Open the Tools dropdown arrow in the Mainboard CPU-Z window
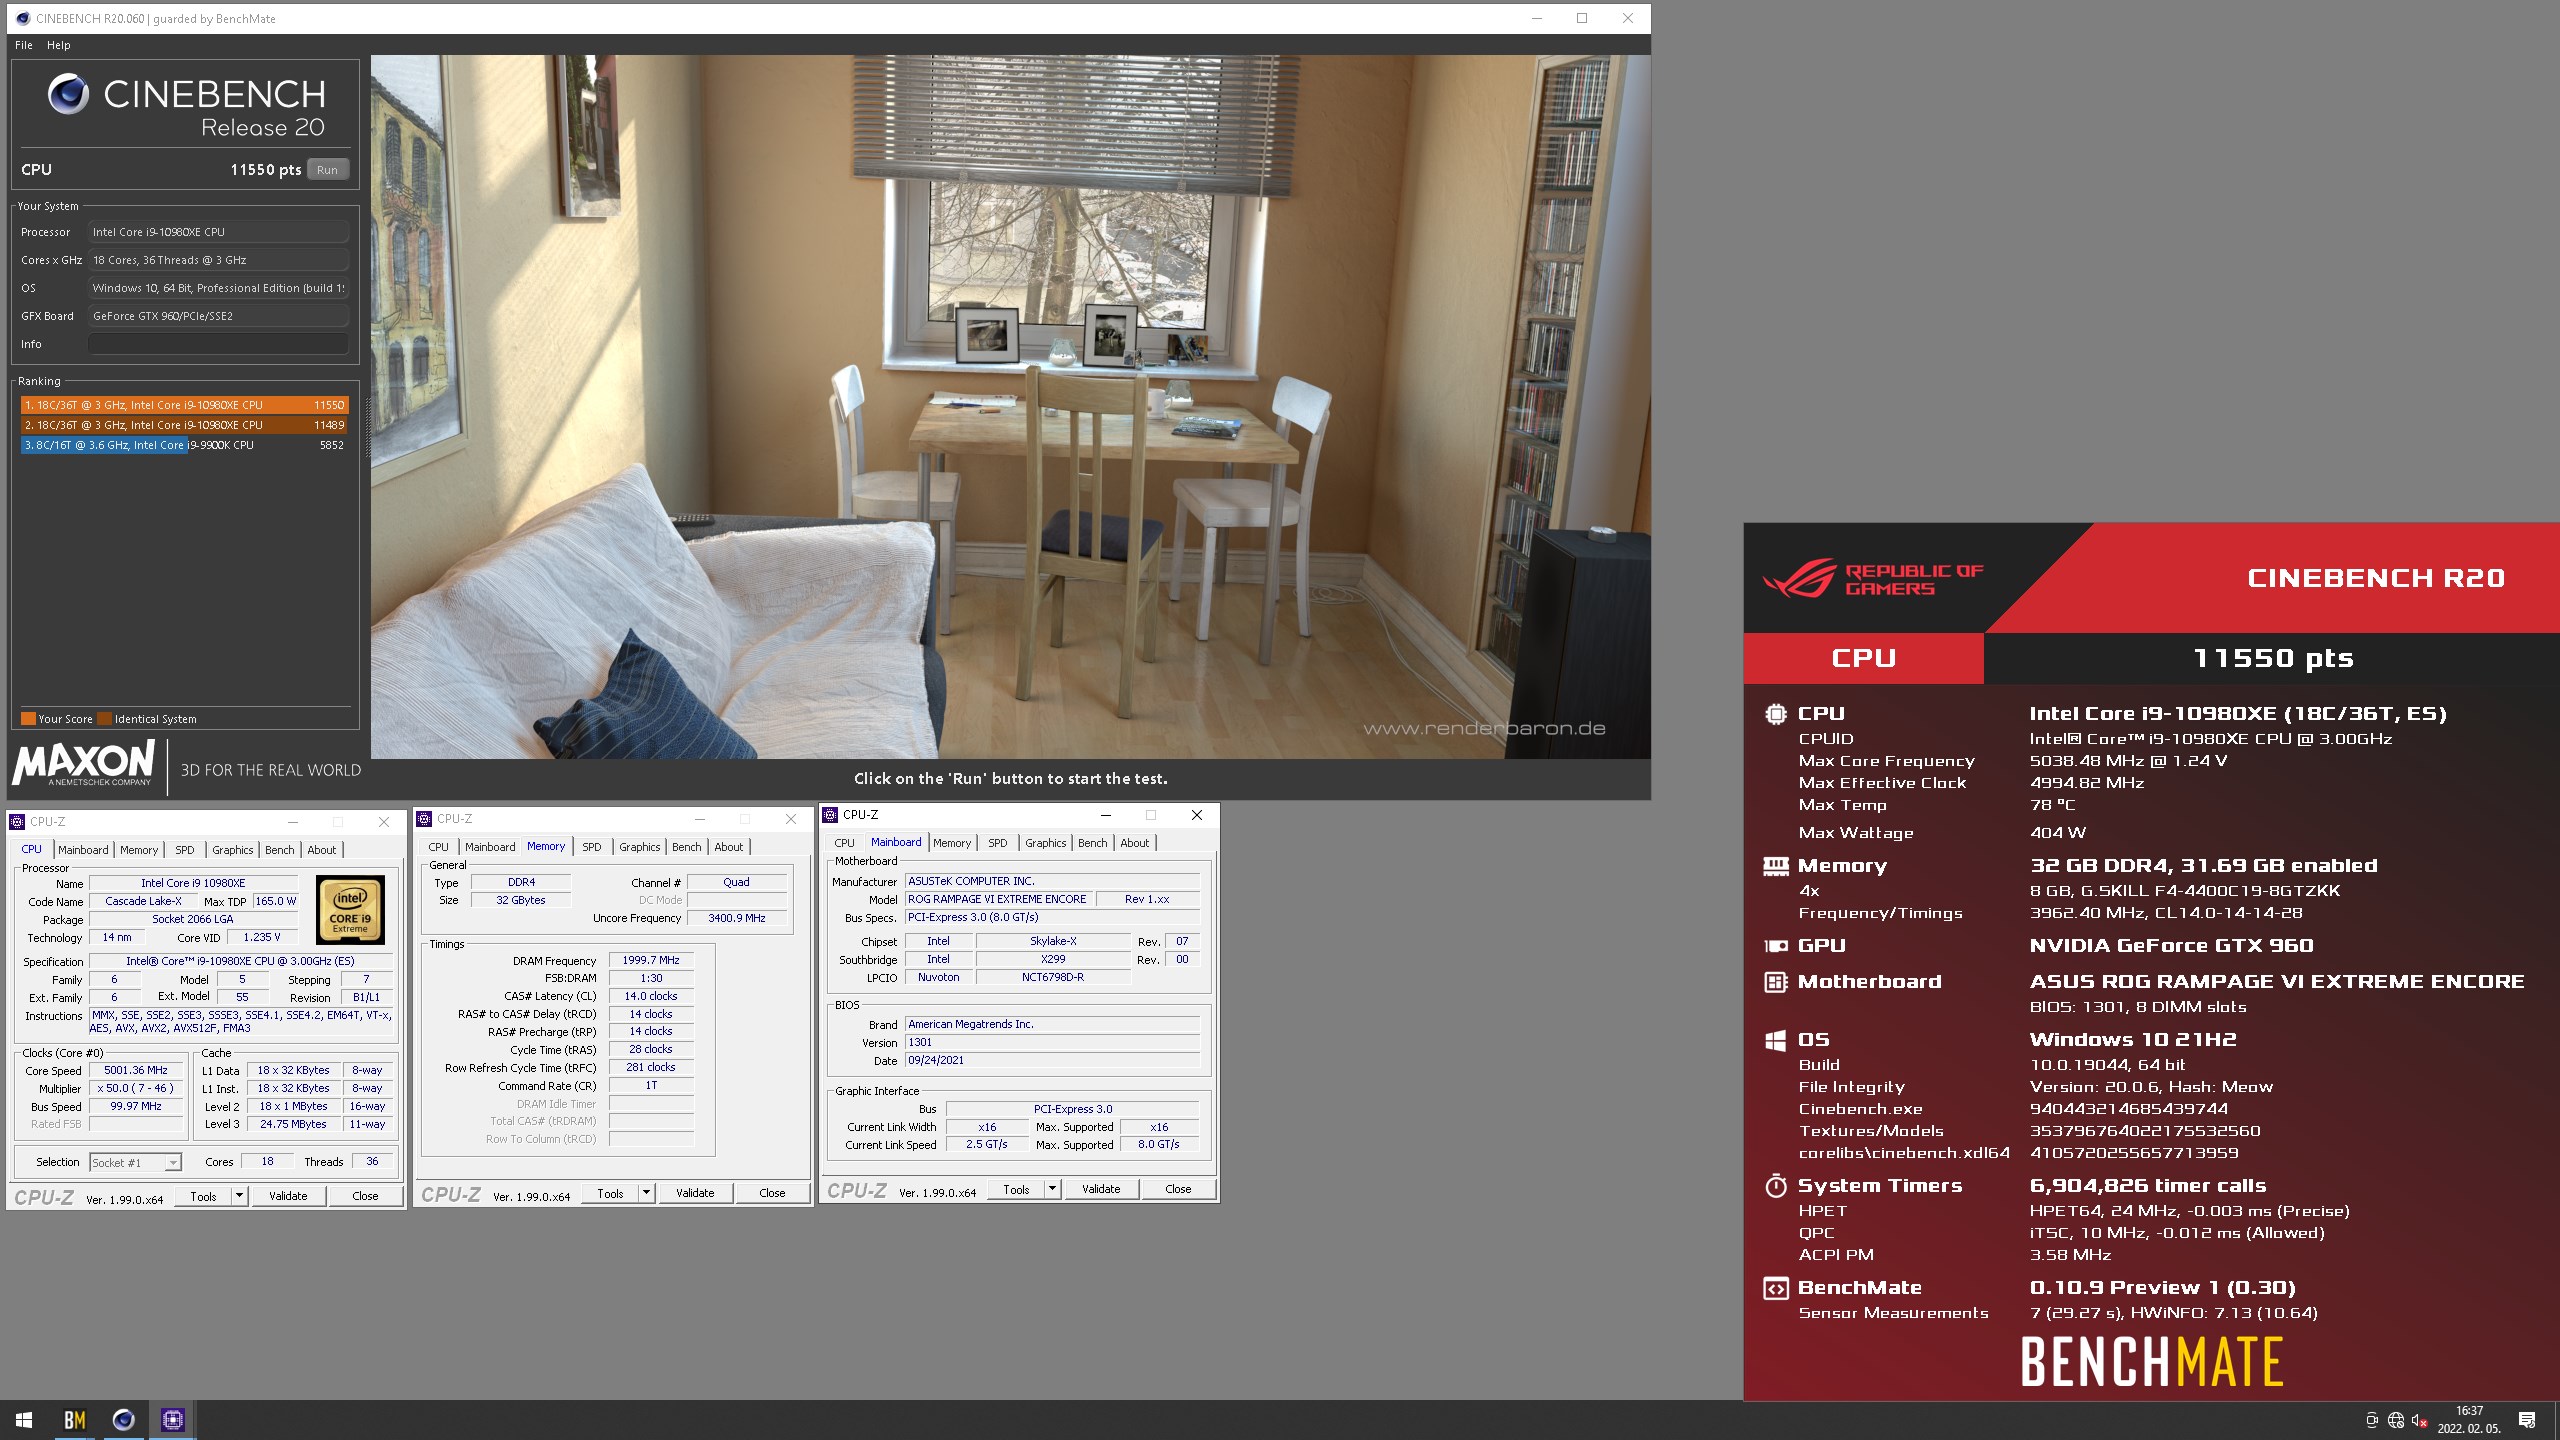Image resolution: width=2560 pixels, height=1440 pixels. (x=1052, y=1189)
